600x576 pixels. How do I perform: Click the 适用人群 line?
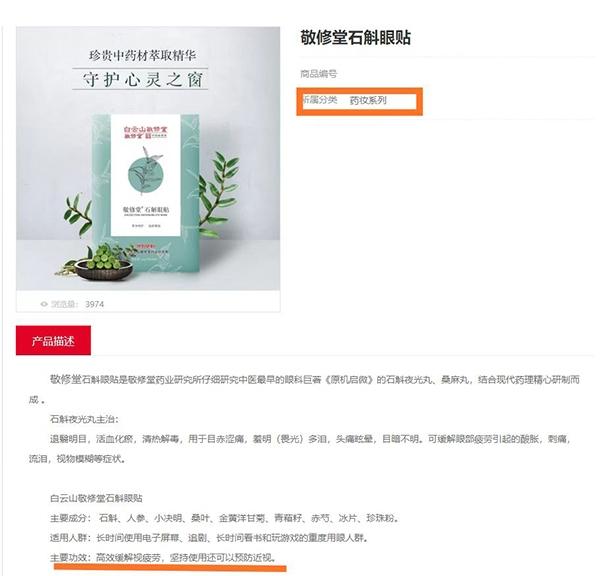[209, 538]
